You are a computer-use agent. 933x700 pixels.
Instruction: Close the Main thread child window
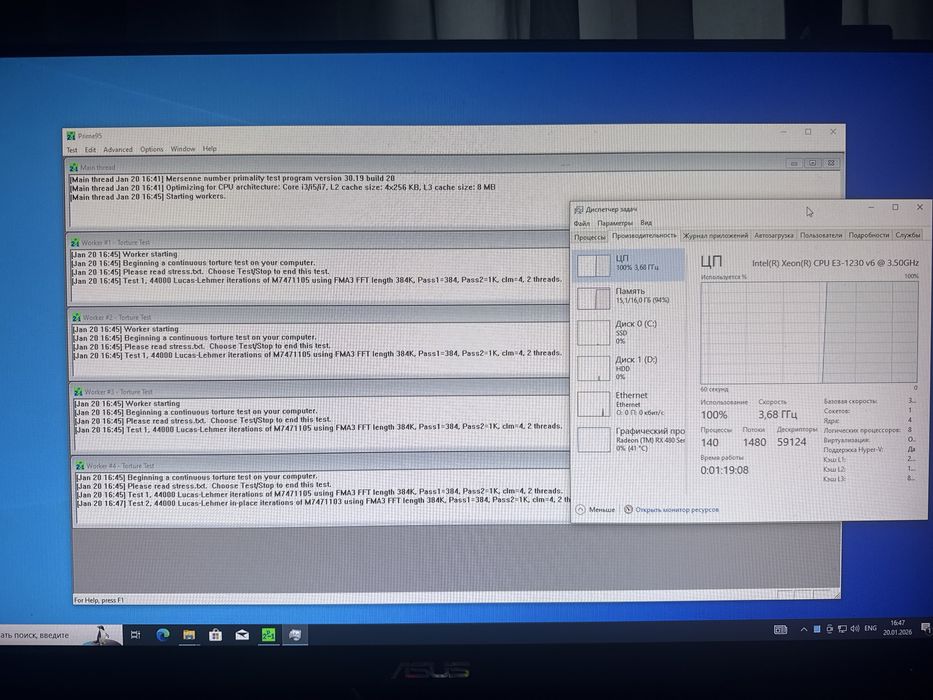(x=831, y=163)
